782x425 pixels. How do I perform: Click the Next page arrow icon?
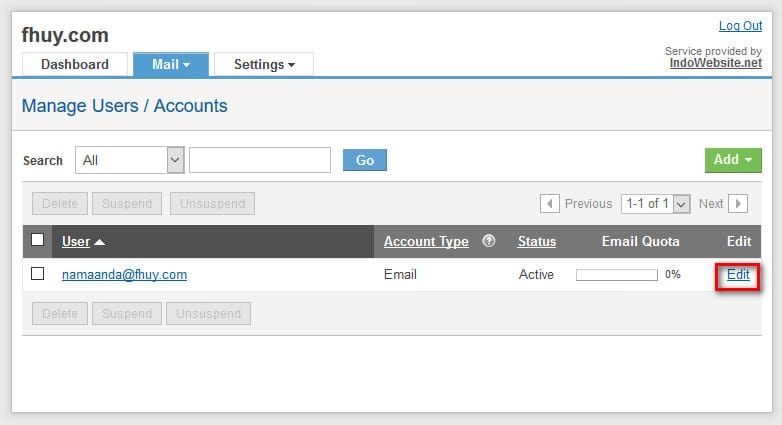(737, 204)
